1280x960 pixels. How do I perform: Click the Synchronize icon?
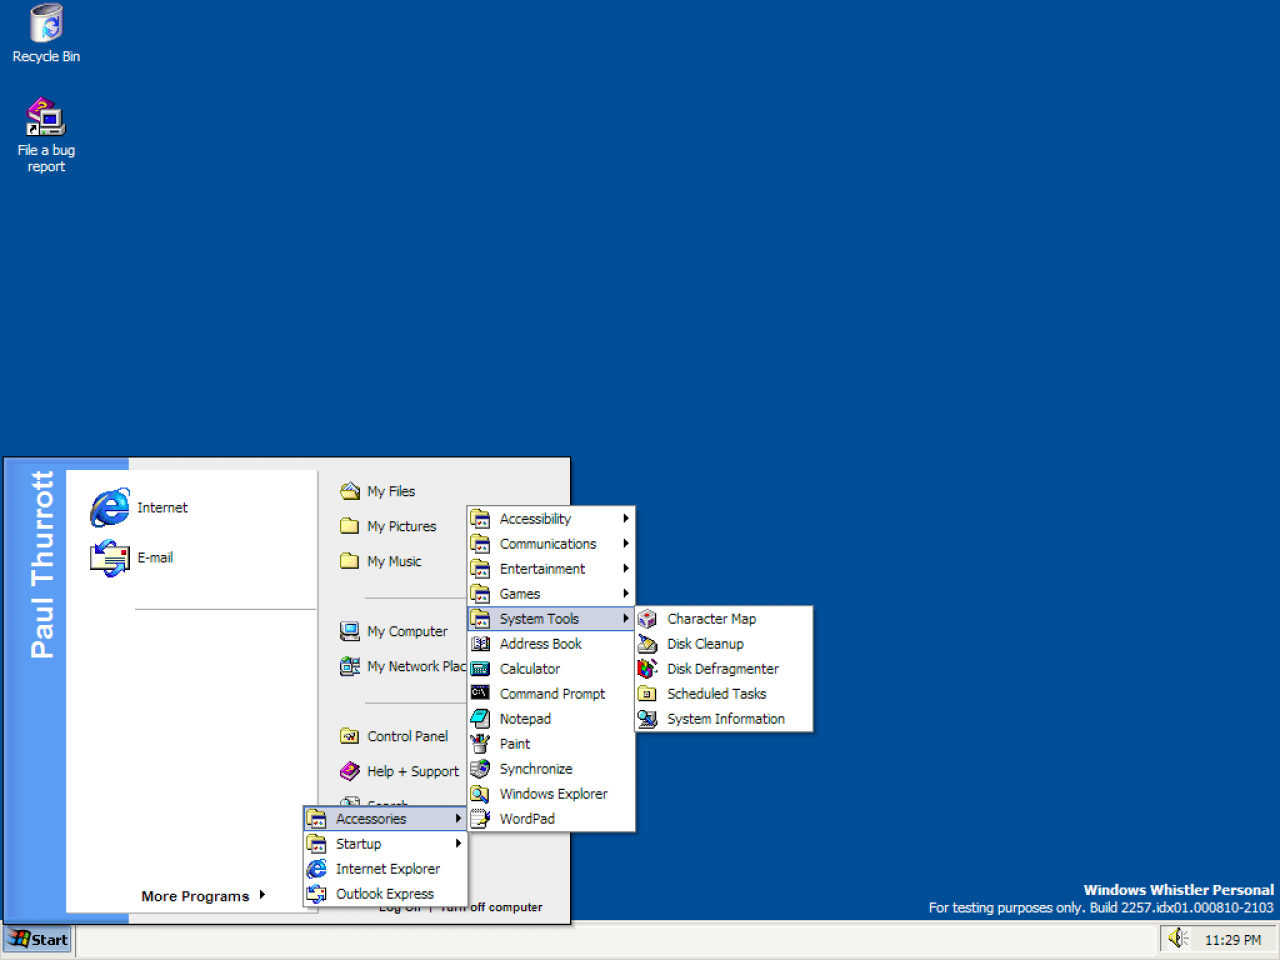(480, 769)
